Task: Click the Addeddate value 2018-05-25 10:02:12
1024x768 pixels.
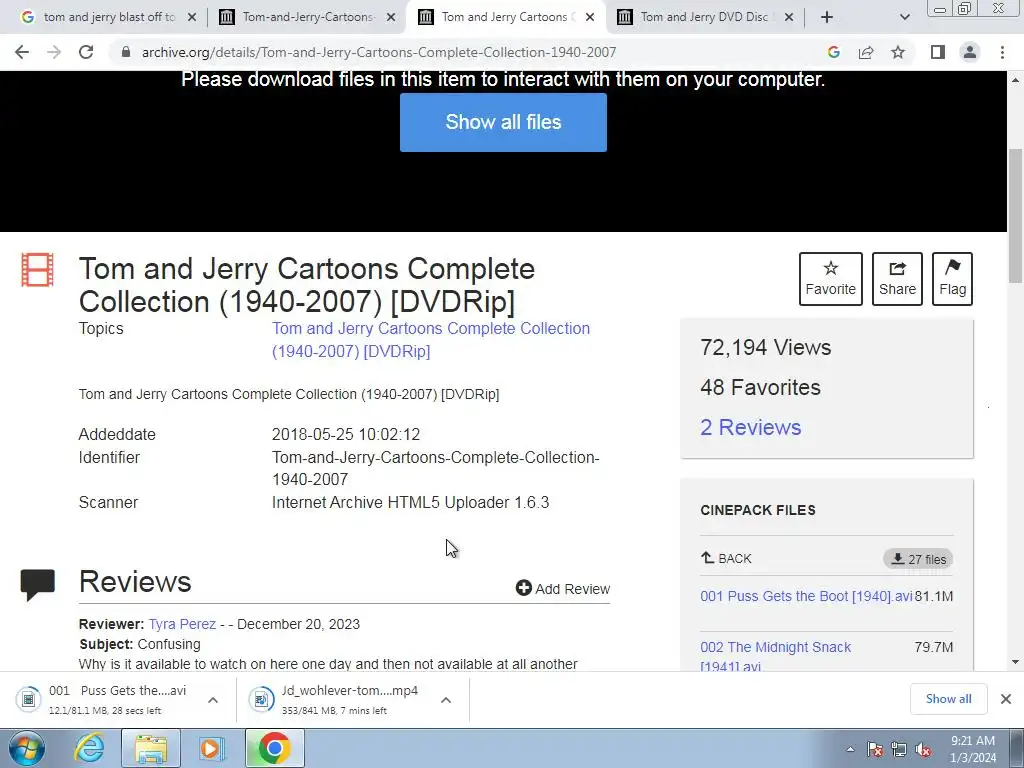Action: tap(345, 434)
